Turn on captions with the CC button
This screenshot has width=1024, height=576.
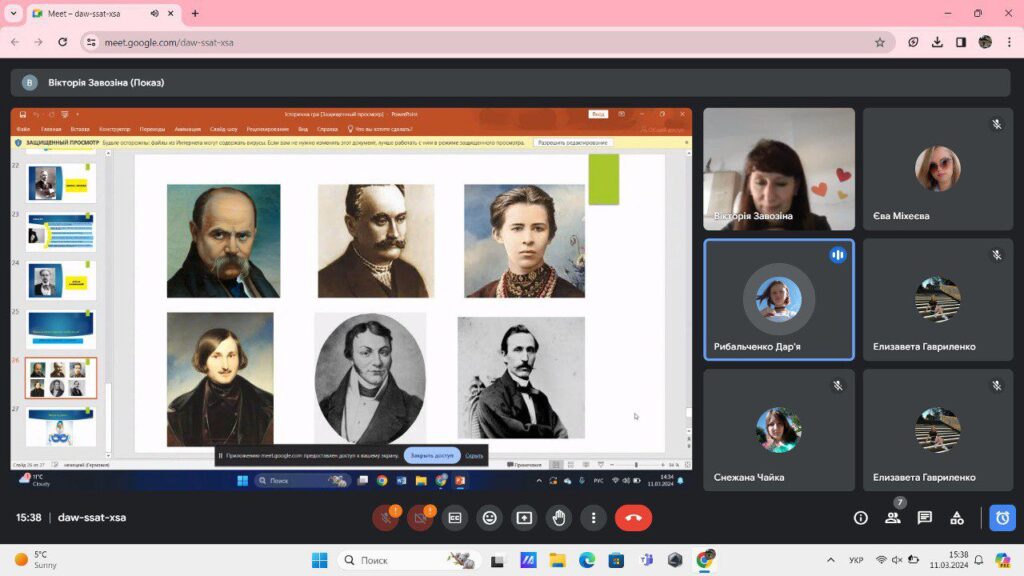pos(455,518)
